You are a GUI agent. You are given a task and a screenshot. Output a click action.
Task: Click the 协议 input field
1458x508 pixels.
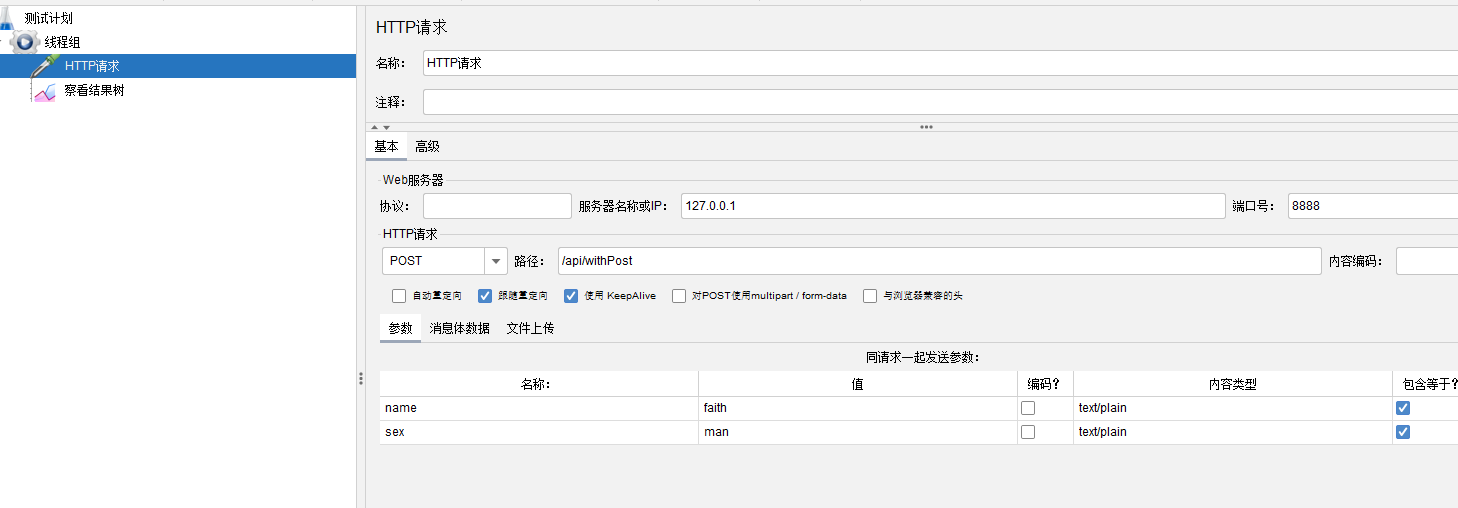(497, 206)
